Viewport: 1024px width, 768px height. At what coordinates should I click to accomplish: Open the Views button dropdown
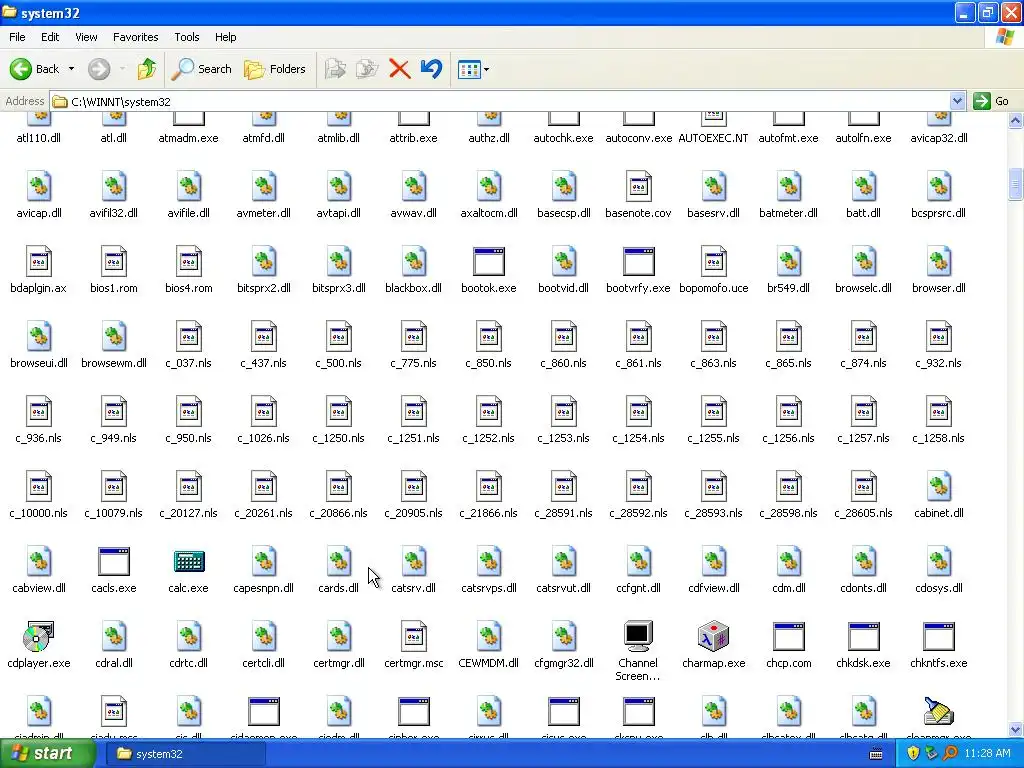[486, 69]
